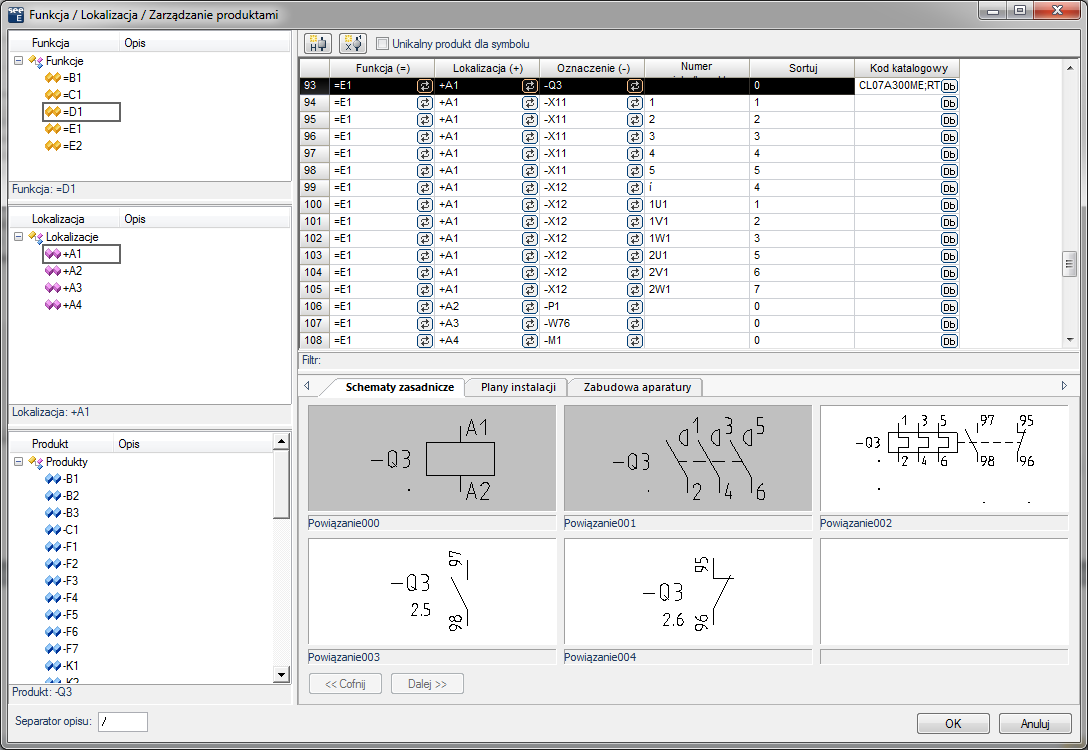Click product list scroll up arrow
The width and height of the screenshot is (1088, 750).
tap(281, 441)
